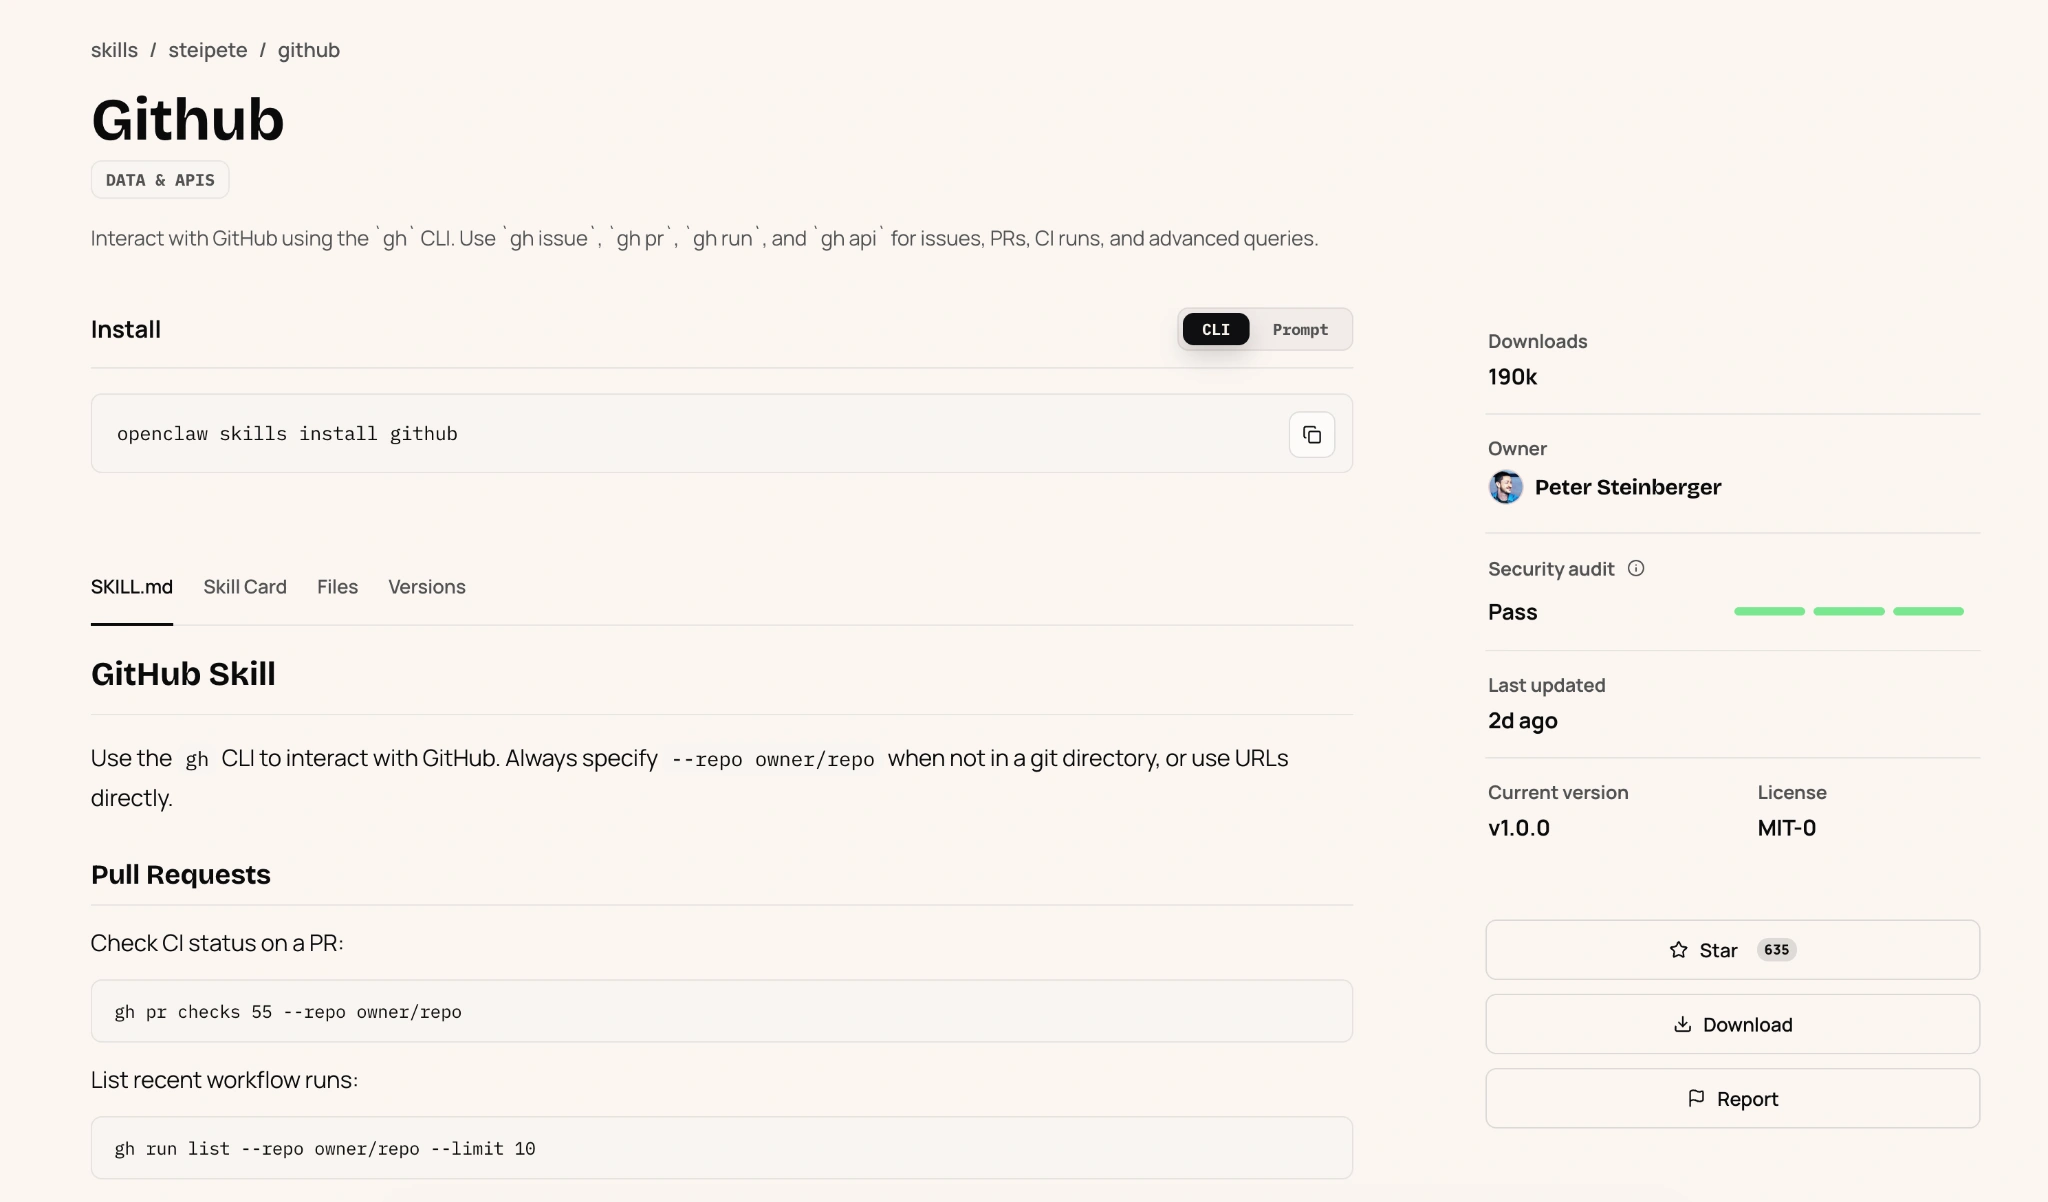Click Peter Steinberger's avatar image
Viewport: 2048px width, 1202px height.
[1505, 487]
